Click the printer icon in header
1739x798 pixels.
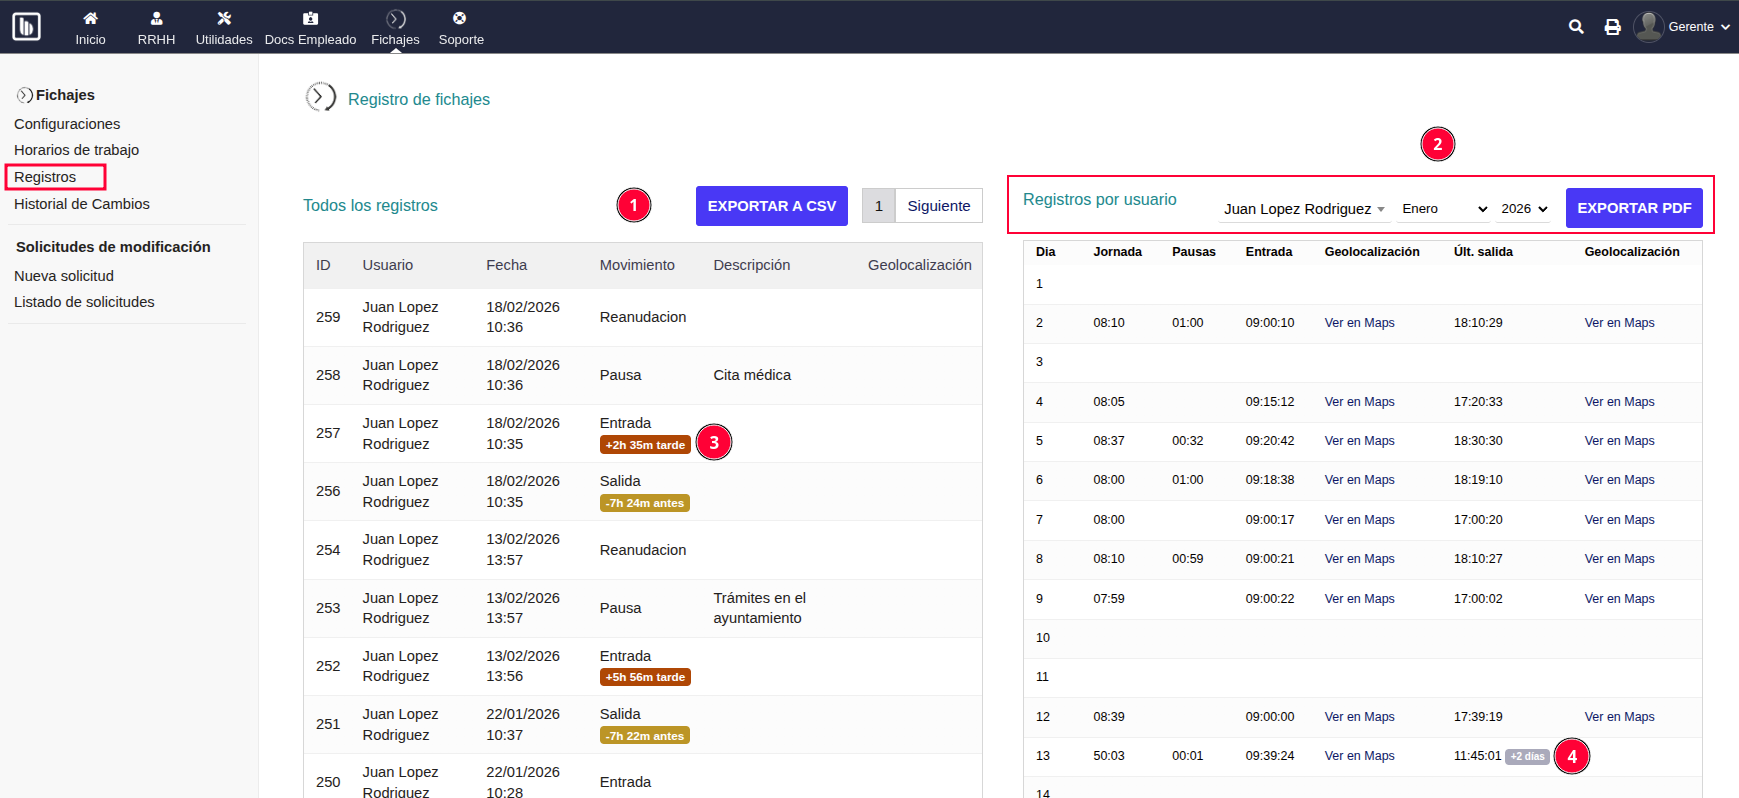point(1612,27)
